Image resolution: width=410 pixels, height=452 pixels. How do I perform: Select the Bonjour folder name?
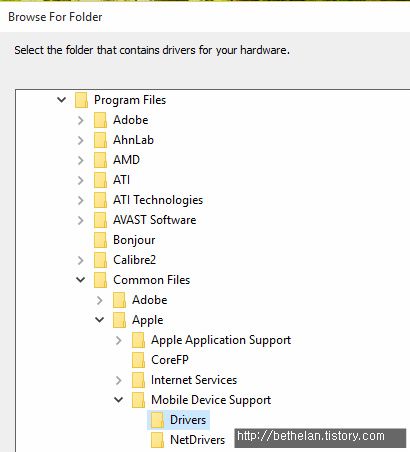pos(134,240)
